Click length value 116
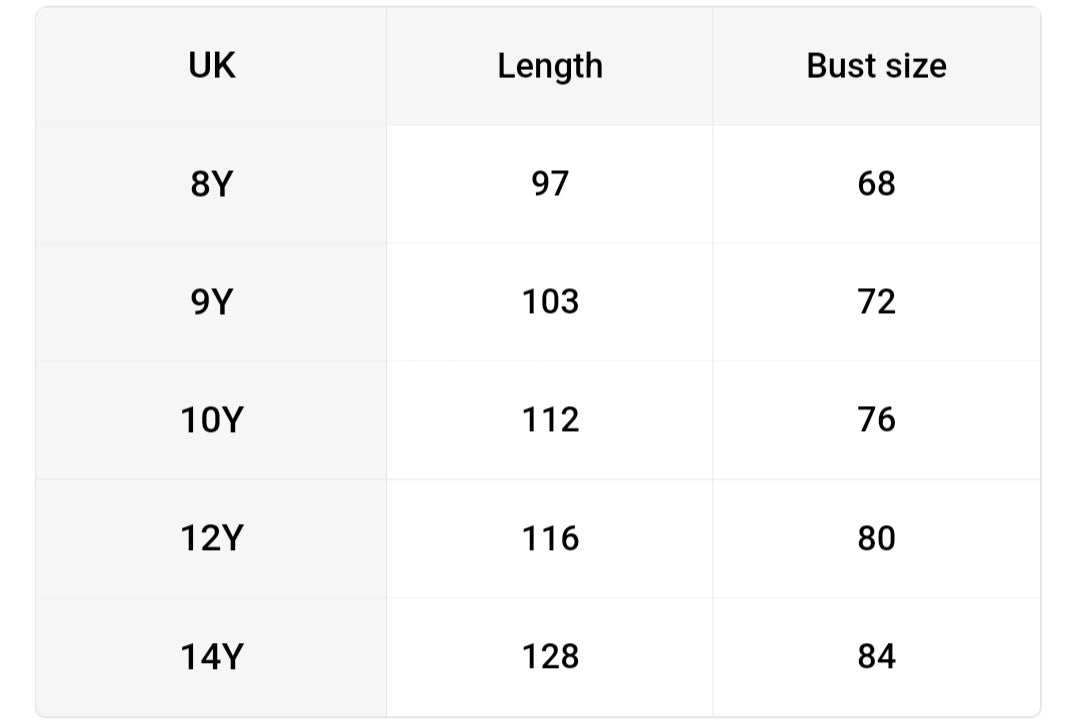Viewport: 1080px width, 724px height. click(550, 539)
